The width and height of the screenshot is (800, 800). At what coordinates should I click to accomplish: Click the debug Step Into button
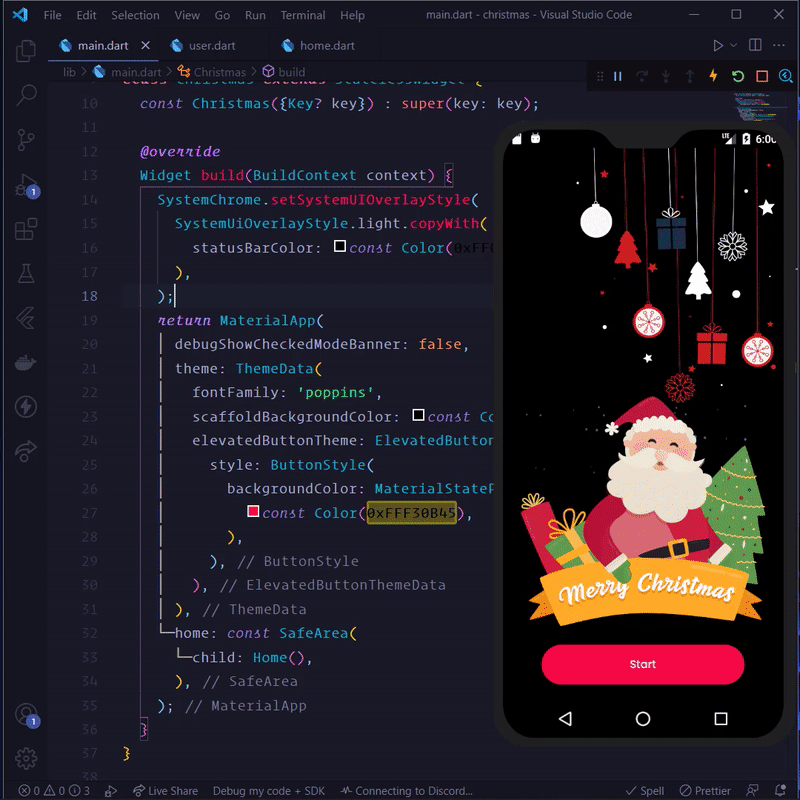(x=666, y=77)
